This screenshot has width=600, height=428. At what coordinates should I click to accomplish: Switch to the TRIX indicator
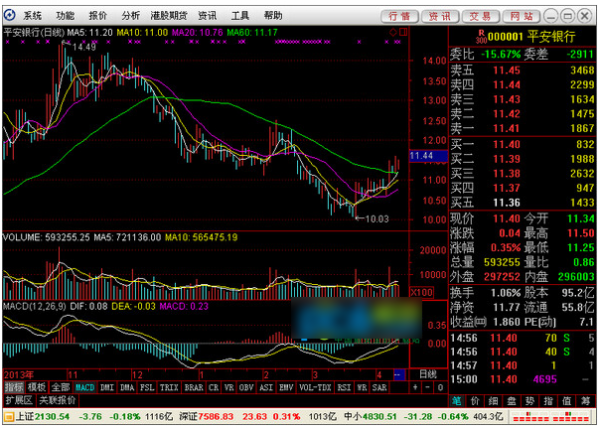[x=169, y=387]
